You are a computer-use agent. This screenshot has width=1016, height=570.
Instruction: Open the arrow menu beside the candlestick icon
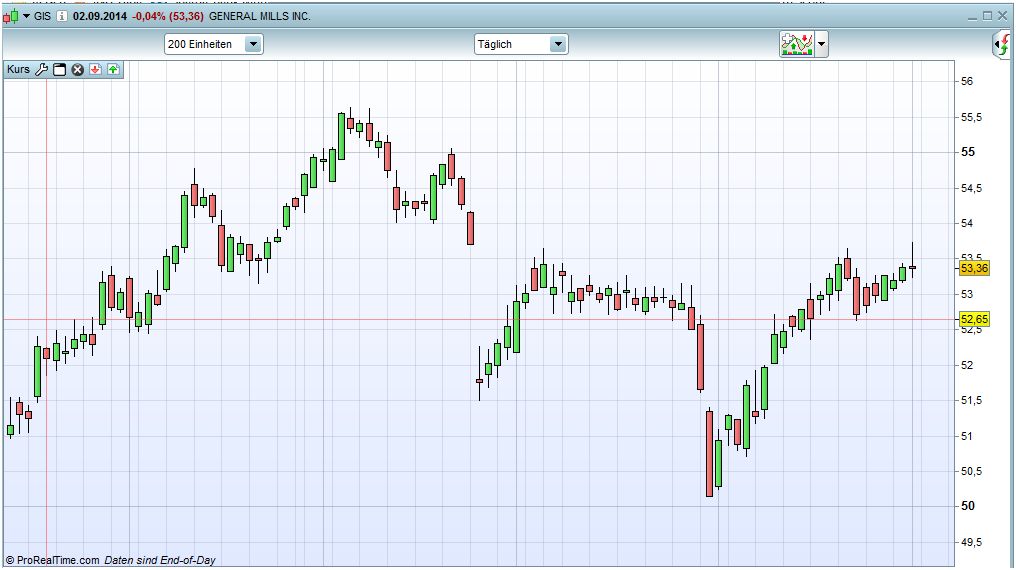(27, 17)
